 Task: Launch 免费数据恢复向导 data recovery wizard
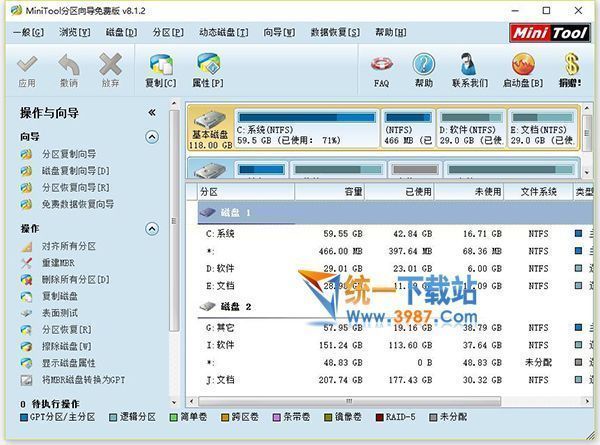click(x=78, y=204)
